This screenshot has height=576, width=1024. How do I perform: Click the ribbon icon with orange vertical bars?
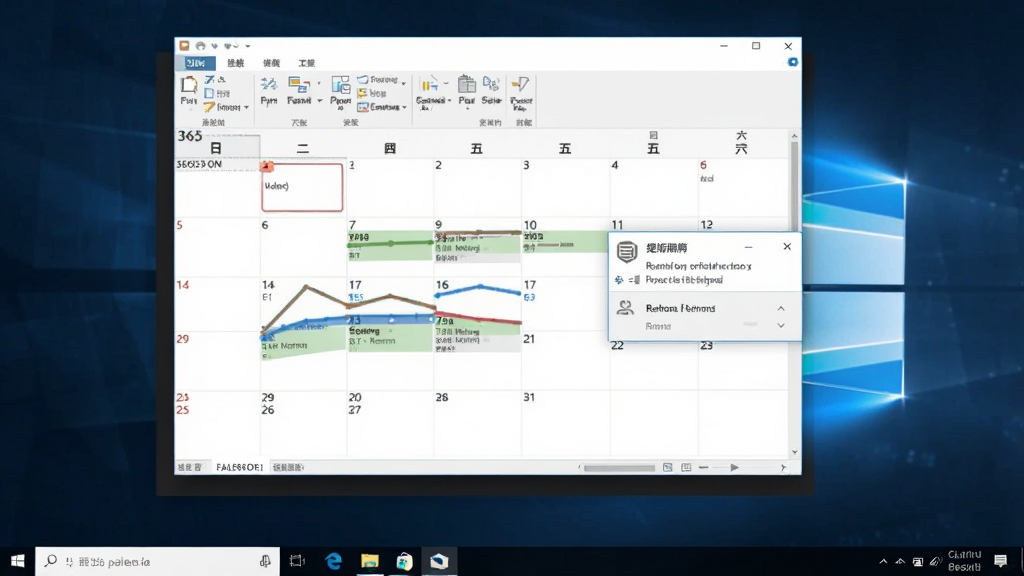(x=429, y=85)
